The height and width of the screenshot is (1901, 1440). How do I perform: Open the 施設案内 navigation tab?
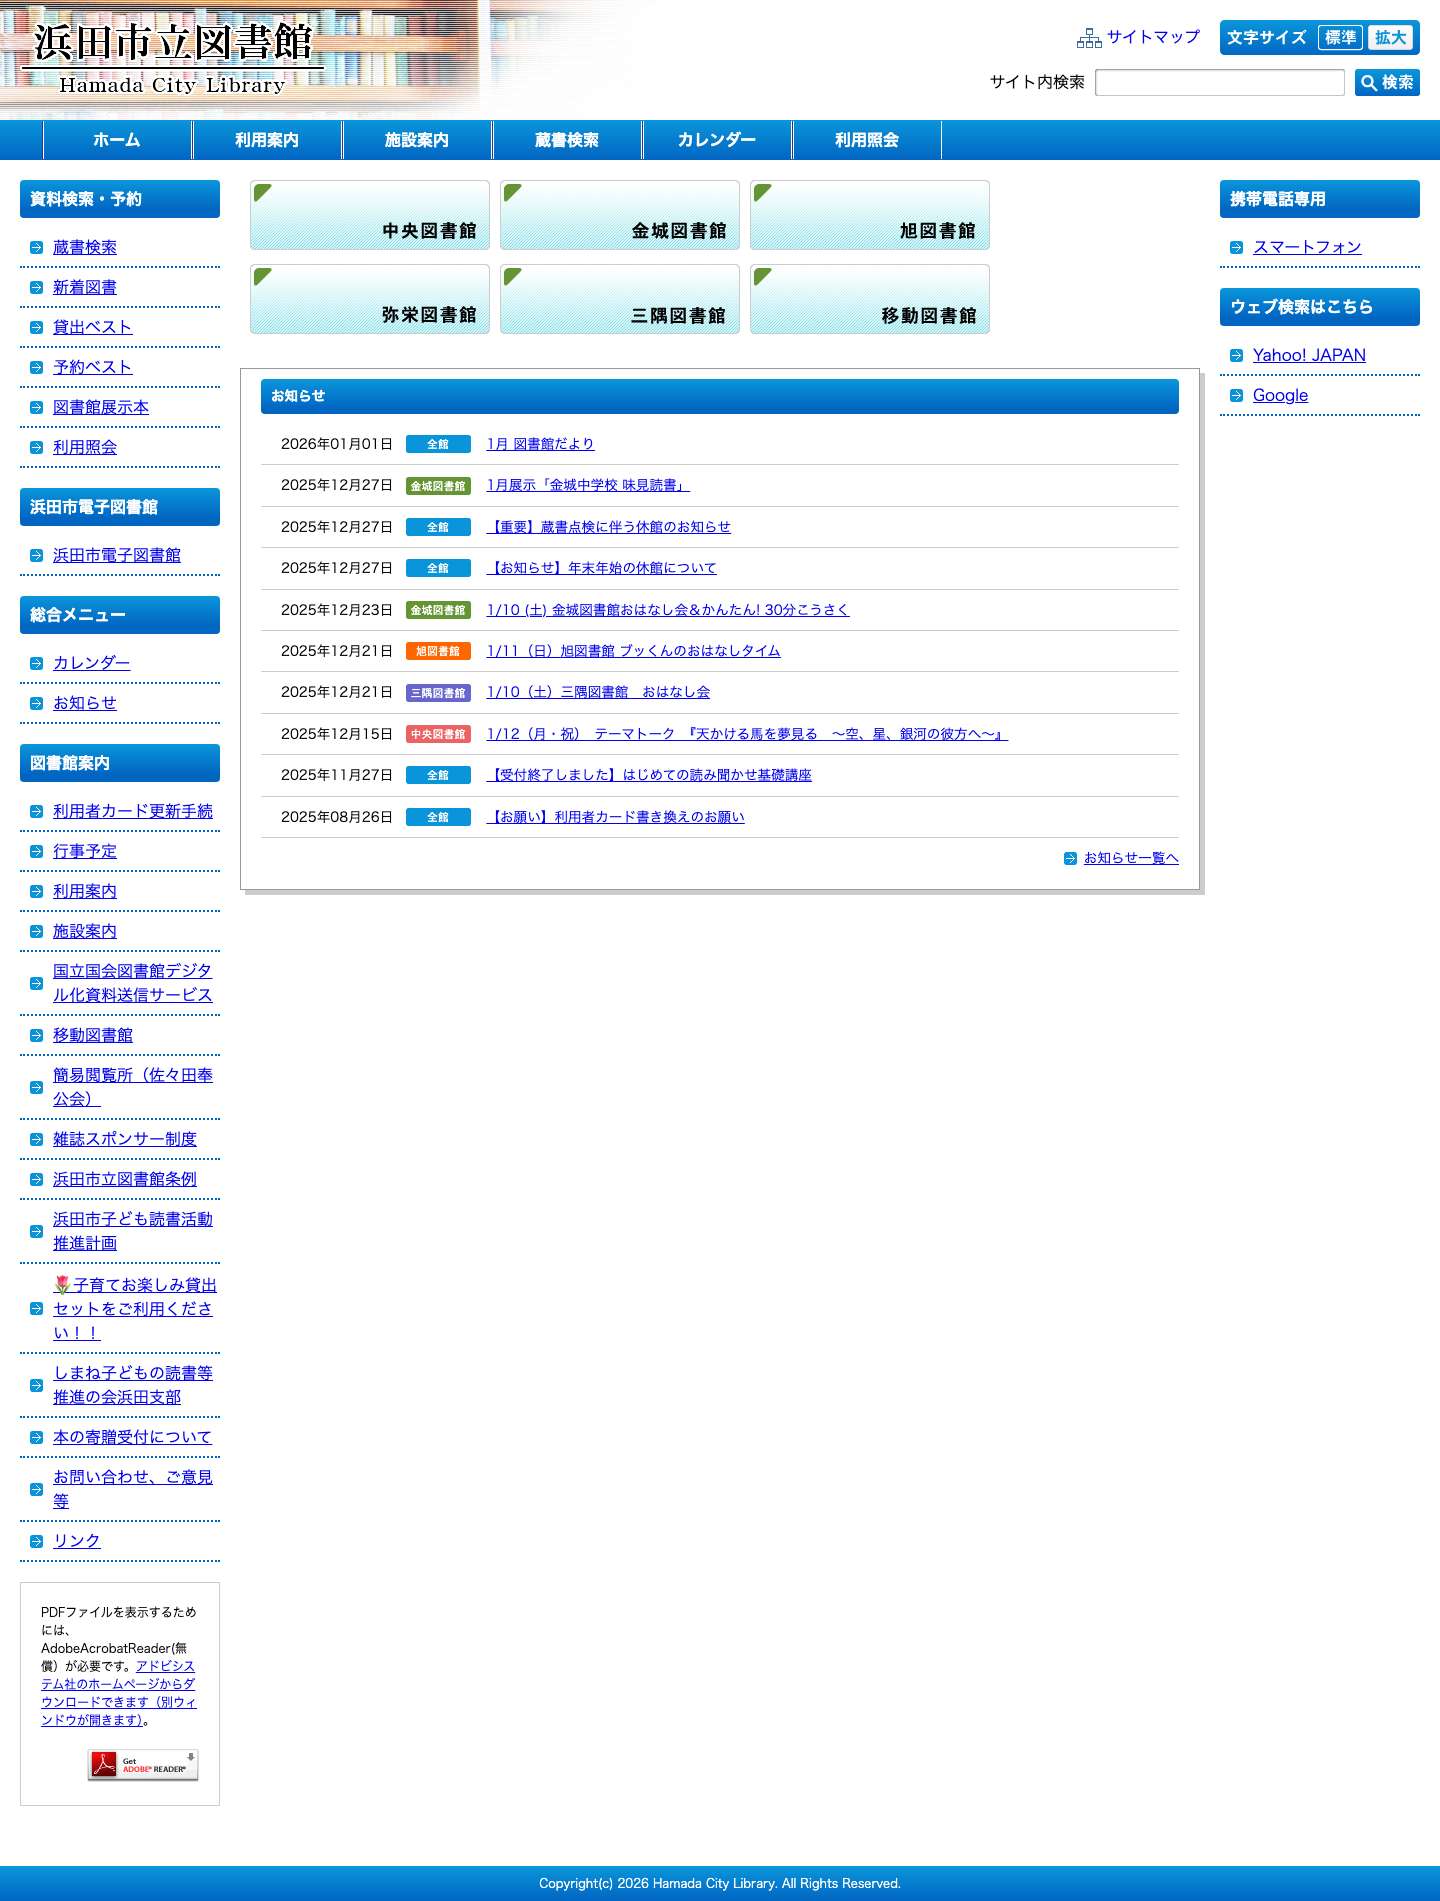tap(417, 140)
